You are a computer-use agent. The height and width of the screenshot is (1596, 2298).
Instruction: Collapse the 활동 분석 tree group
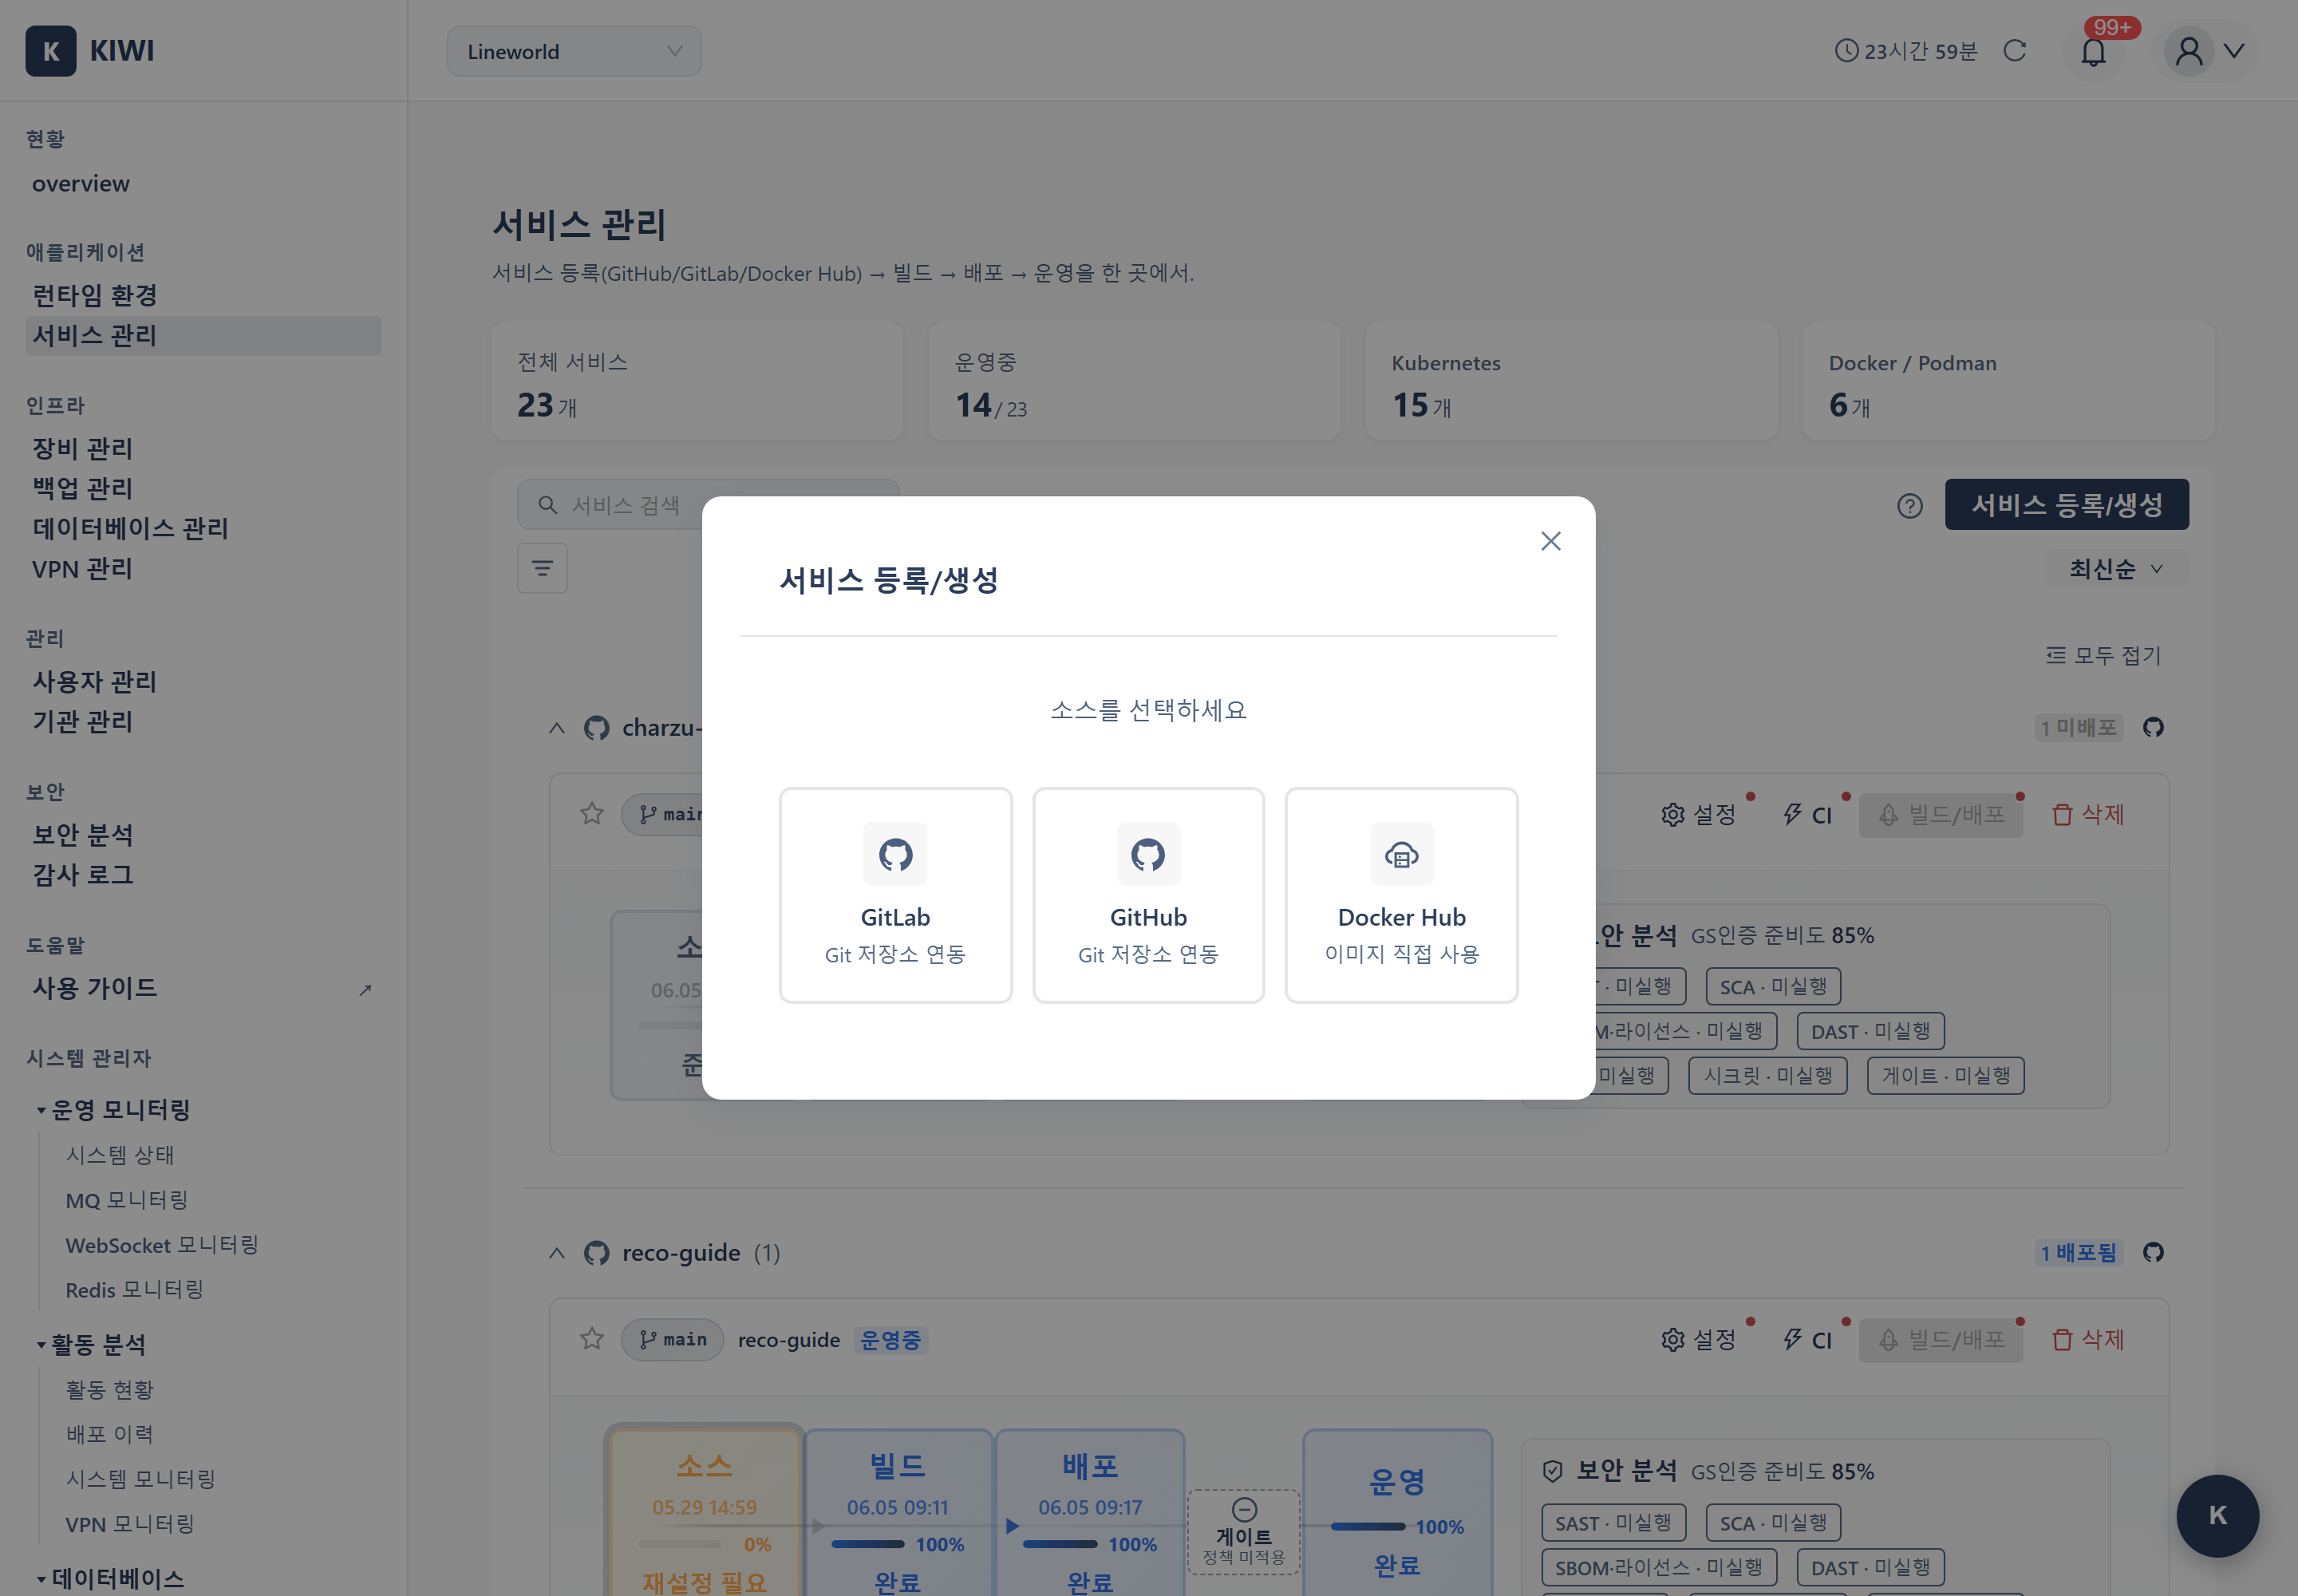[41, 1345]
